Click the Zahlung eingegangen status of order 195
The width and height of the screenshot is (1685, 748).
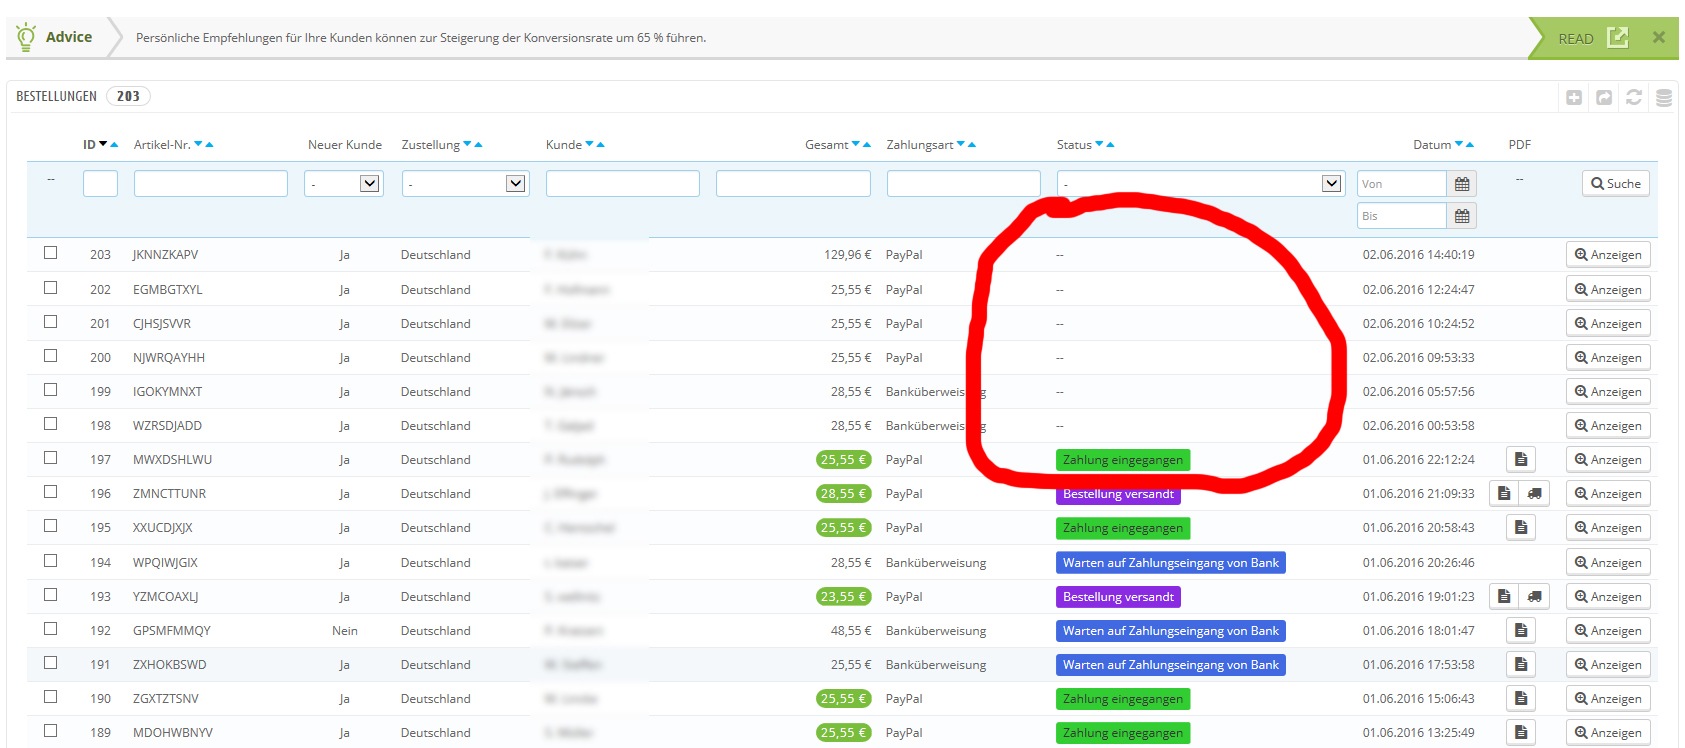click(1123, 528)
